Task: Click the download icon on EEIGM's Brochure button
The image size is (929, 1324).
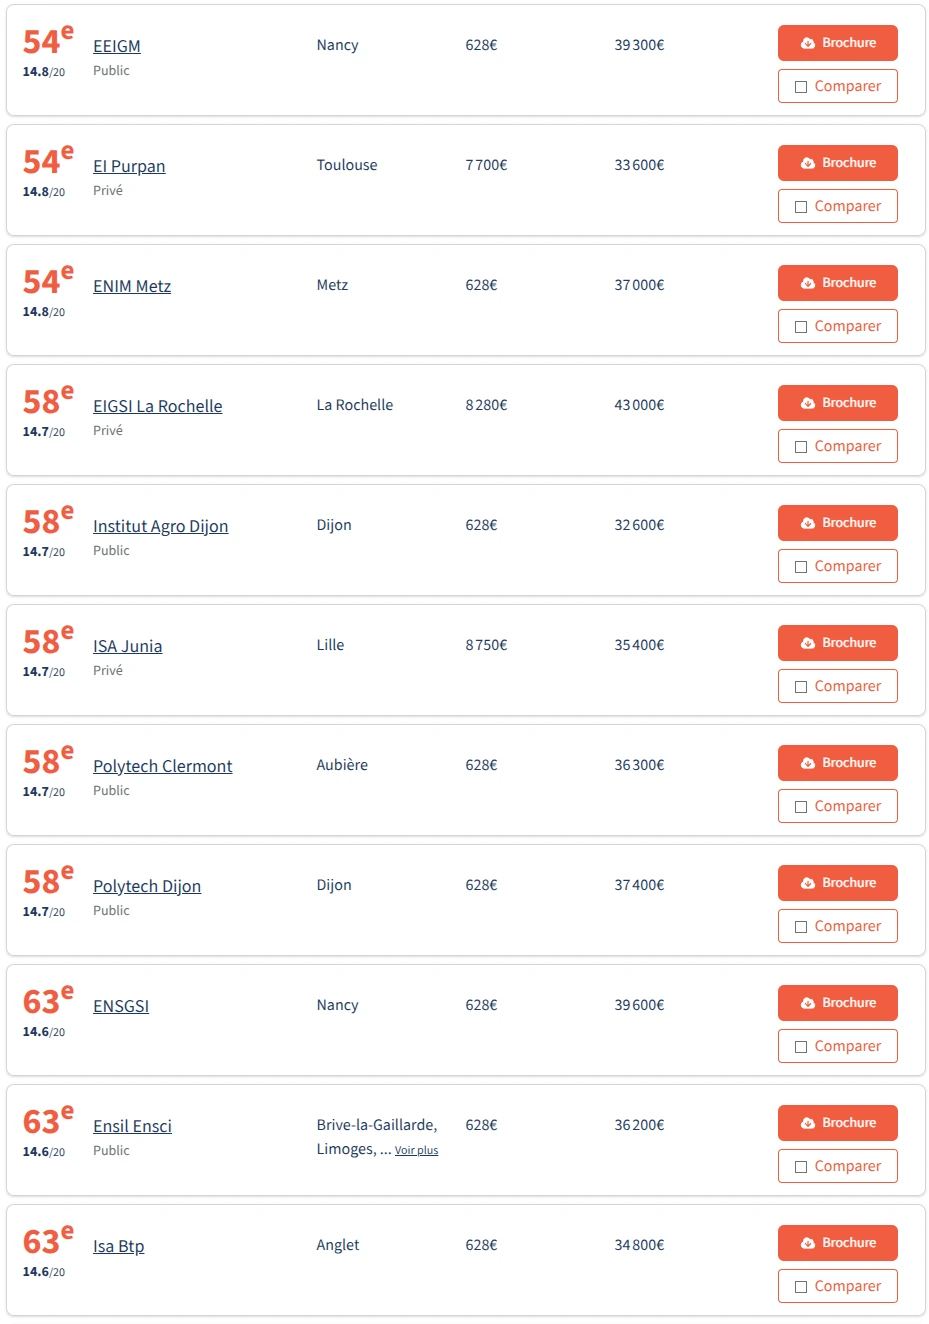Action: pyautogui.click(x=808, y=43)
